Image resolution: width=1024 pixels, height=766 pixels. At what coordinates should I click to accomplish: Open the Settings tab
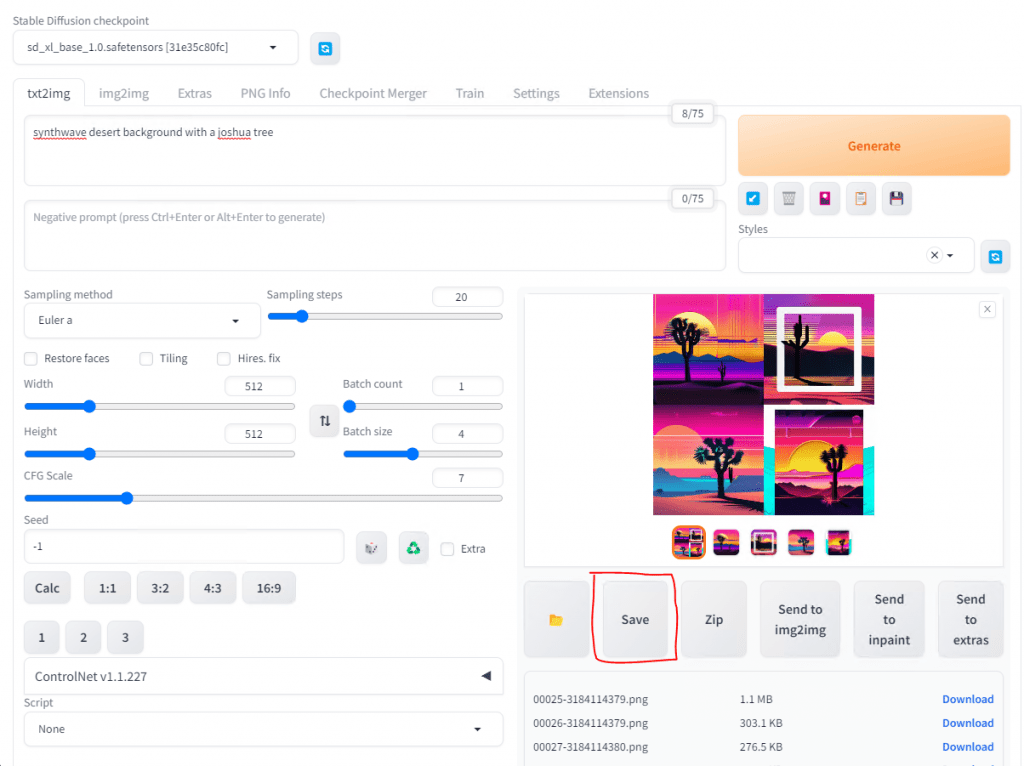click(536, 93)
